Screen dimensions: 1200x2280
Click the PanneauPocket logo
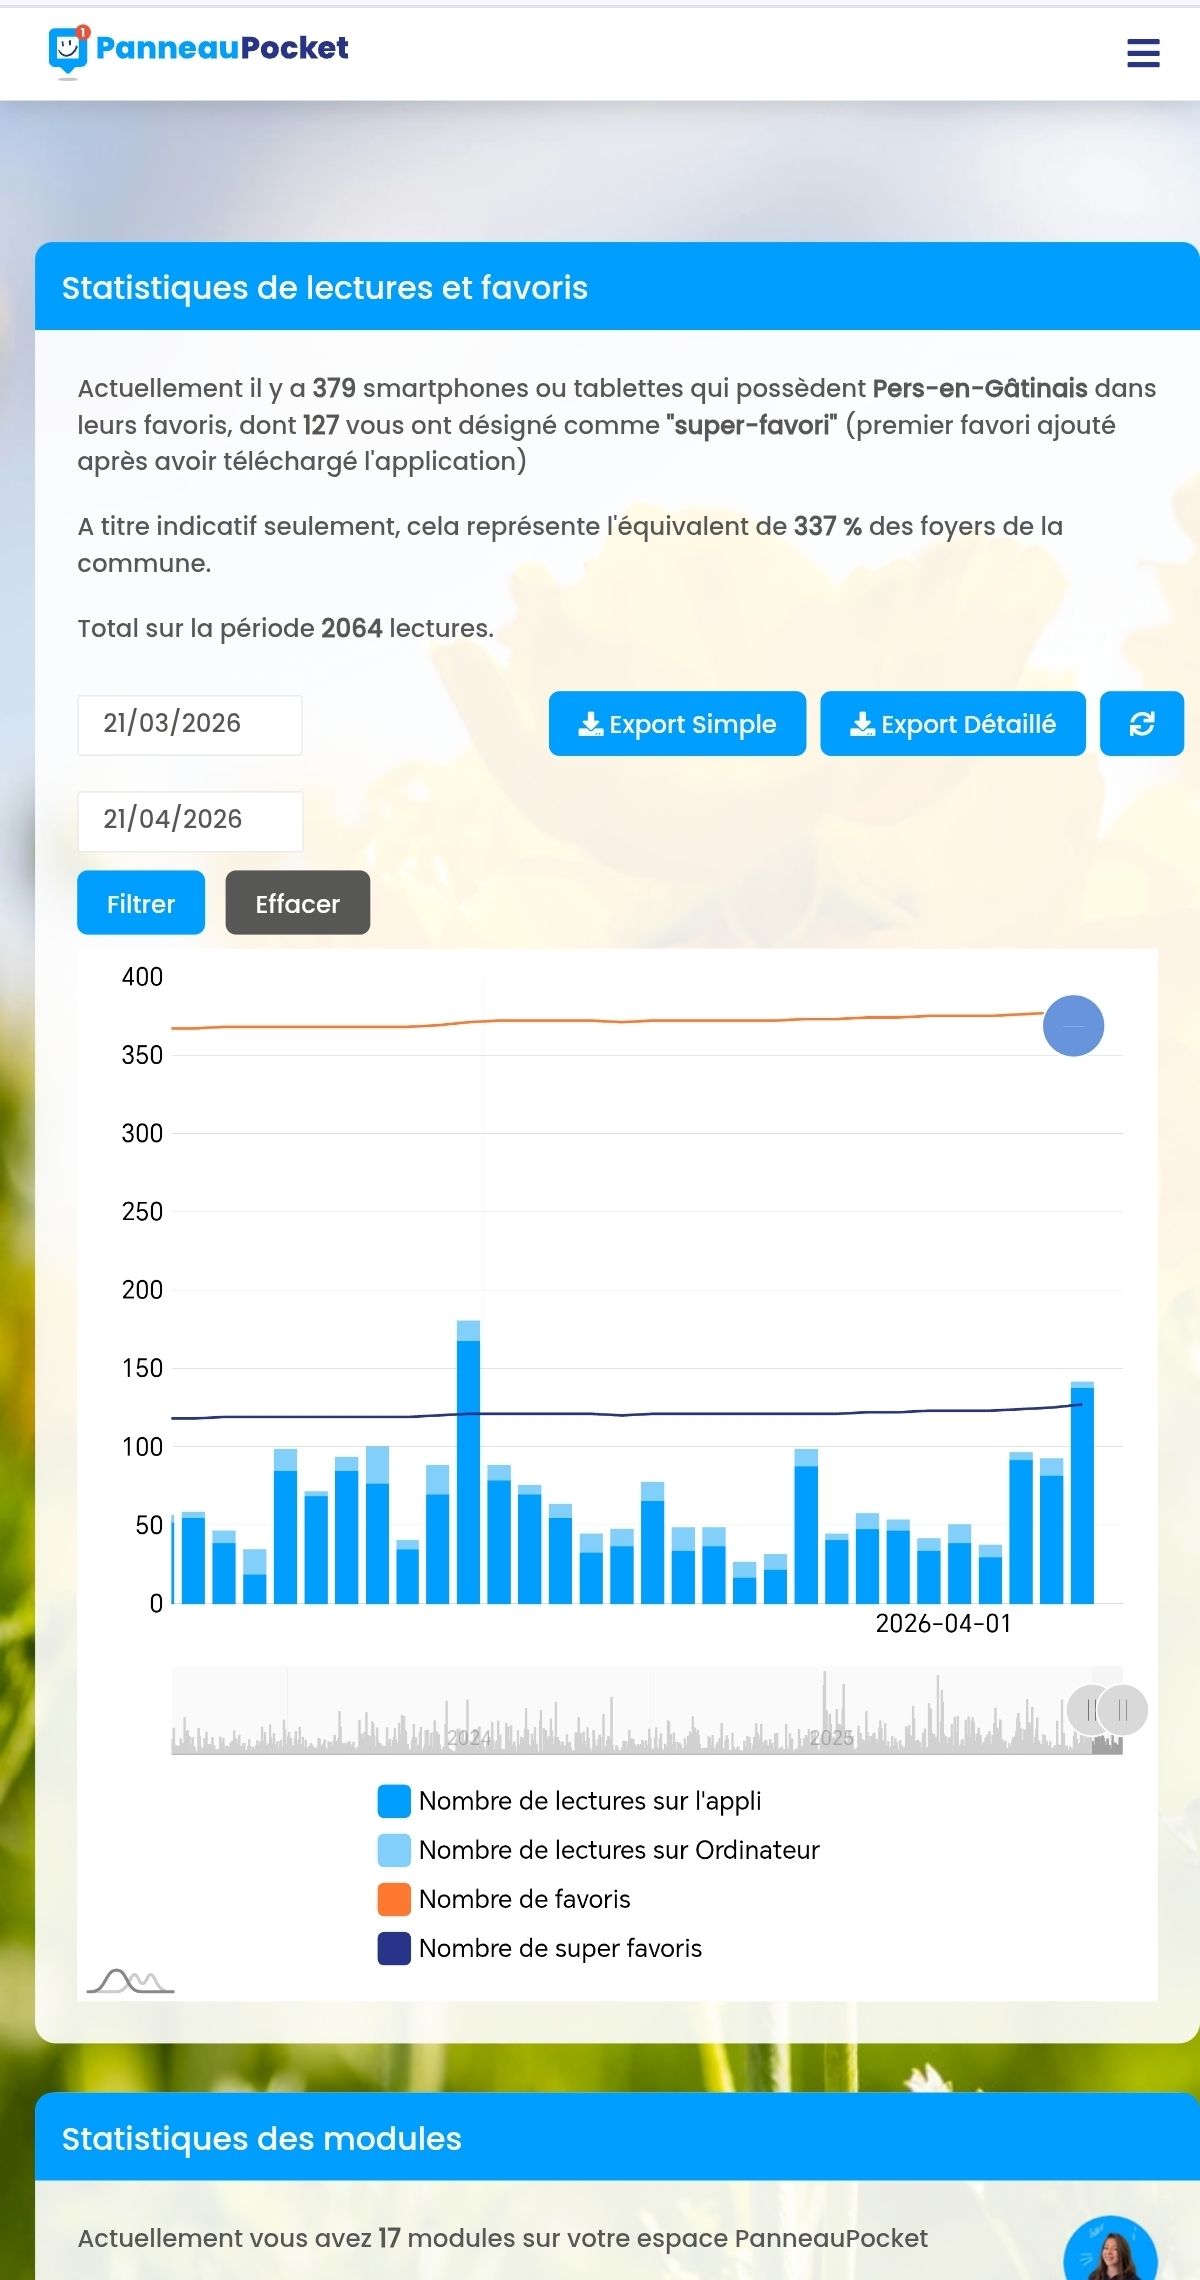click(x=199, y=50)
